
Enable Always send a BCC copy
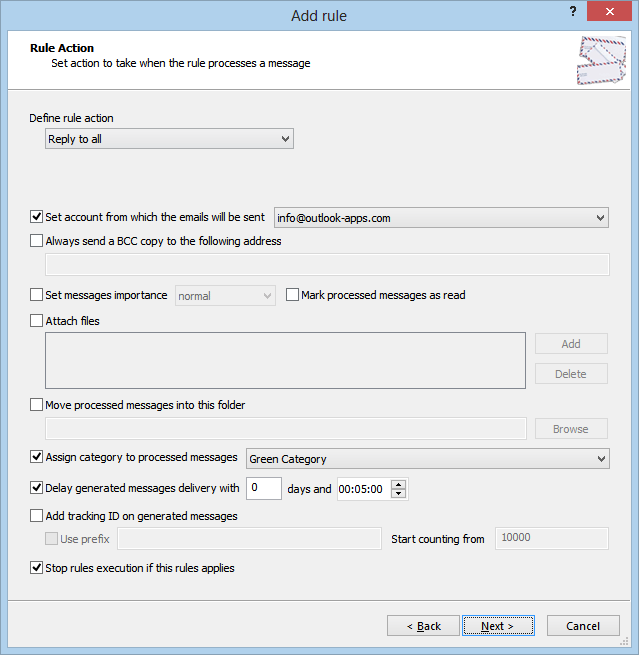(36, 241)
